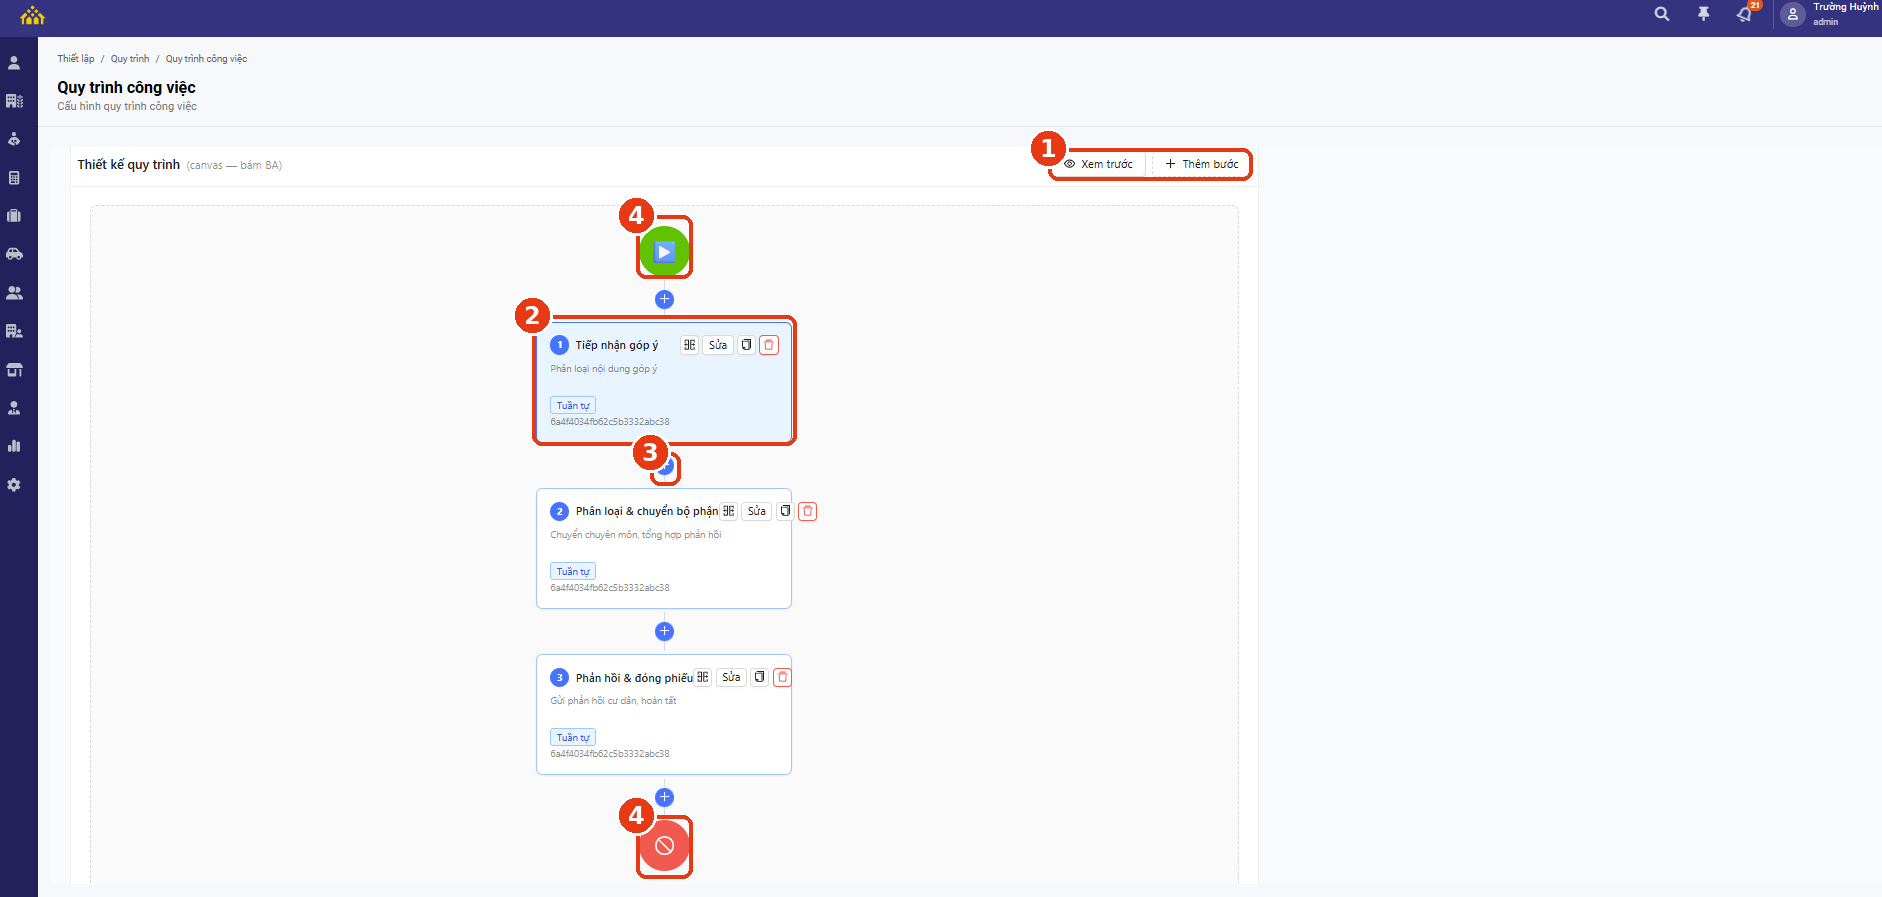Click Sửa on Tiếp nhận góp ý step
Viewport: 1882px width, 897px height.
point(718,345)
